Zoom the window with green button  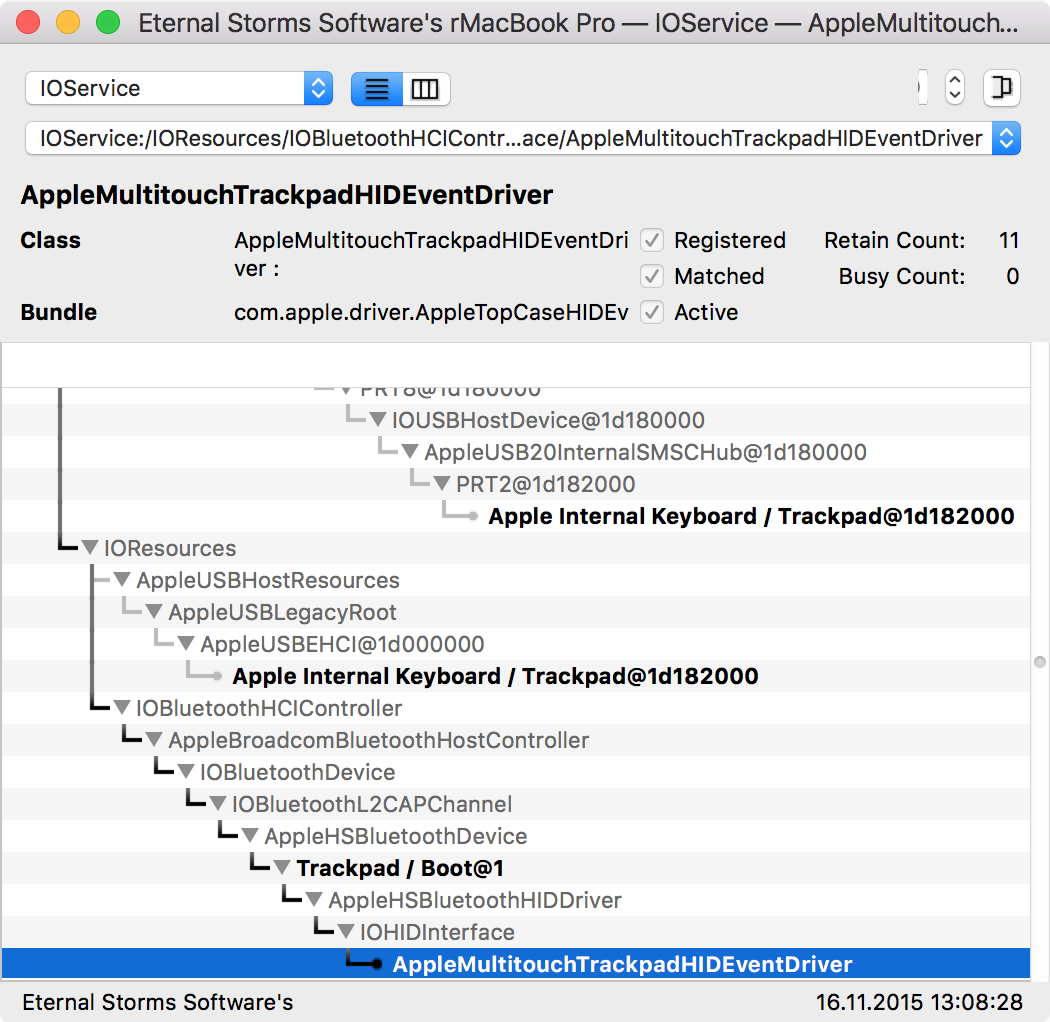pyautogui.click(x=108, y=22)
